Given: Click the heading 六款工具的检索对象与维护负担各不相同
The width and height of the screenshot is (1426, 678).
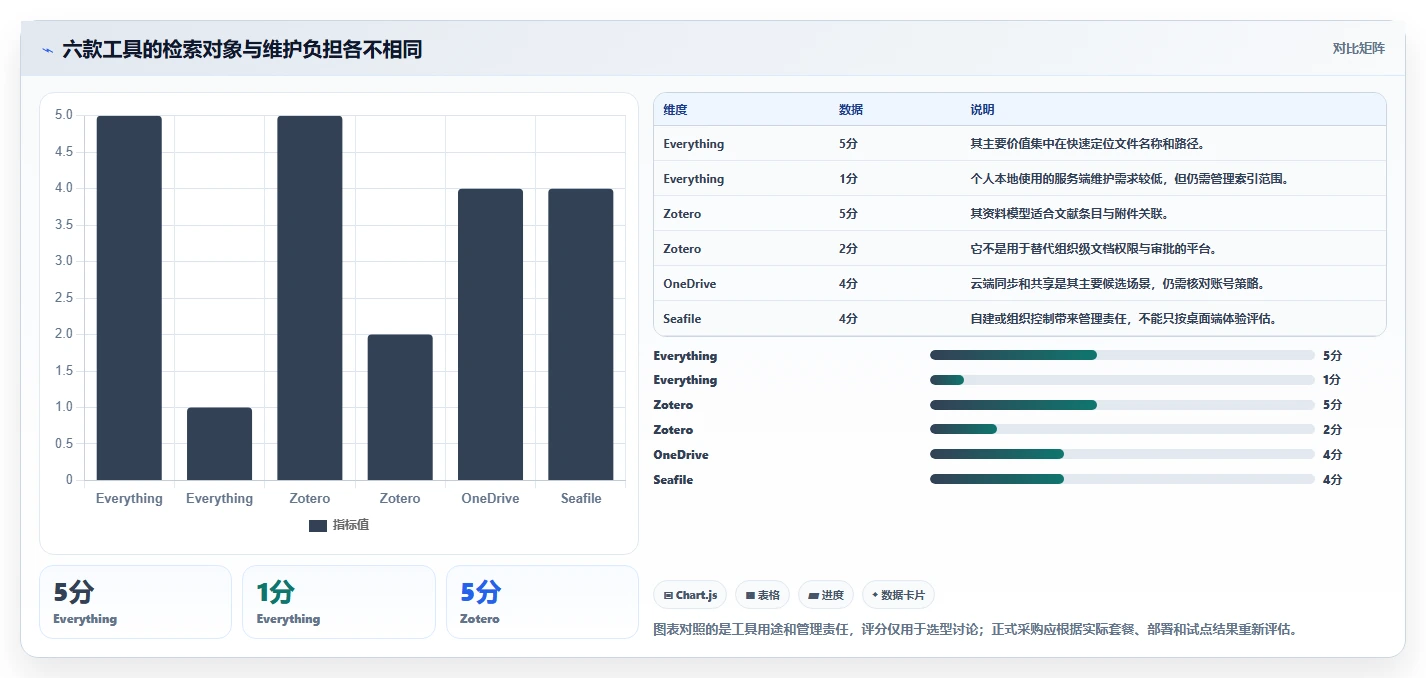Looking at the screenshot, I should 242,49.
